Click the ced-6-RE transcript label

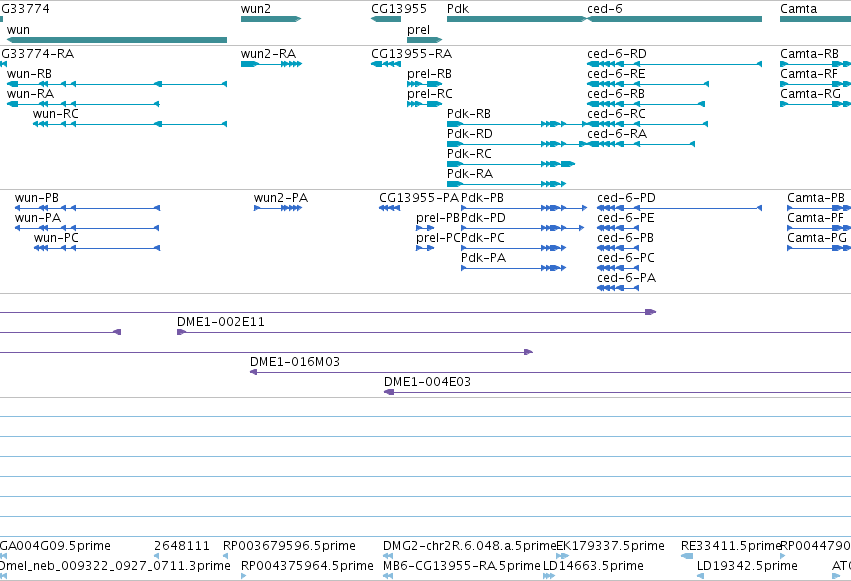pos(616,74)
